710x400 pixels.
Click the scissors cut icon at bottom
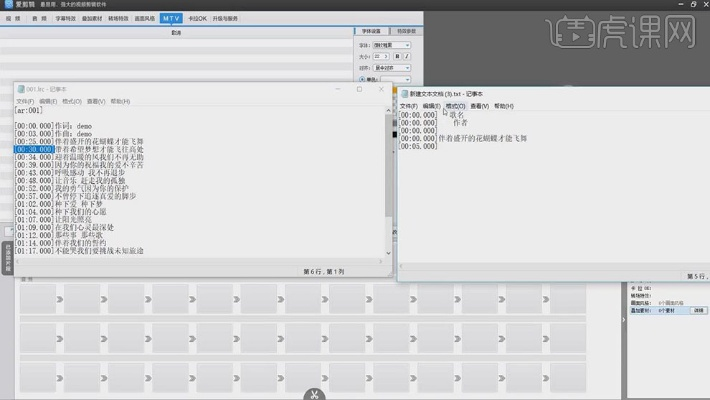(x=314, y=393)
